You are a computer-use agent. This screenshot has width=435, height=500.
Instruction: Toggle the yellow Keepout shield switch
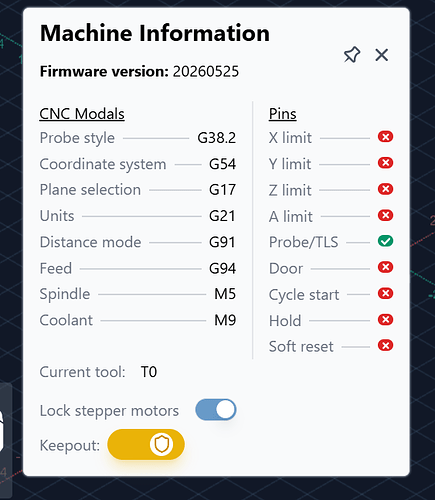tap(146, 444)
